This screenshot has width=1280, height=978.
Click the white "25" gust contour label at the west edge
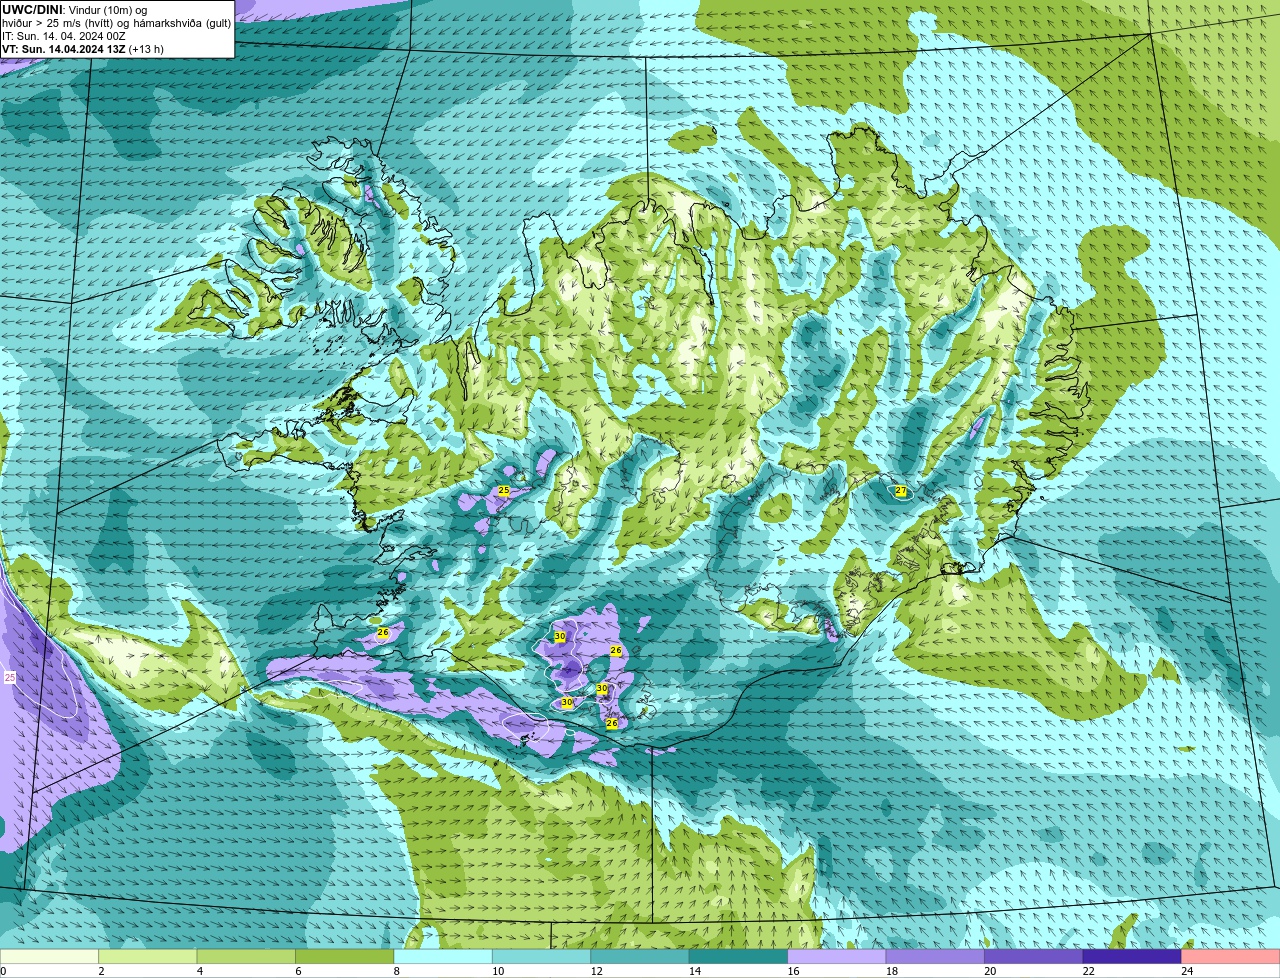10,678
